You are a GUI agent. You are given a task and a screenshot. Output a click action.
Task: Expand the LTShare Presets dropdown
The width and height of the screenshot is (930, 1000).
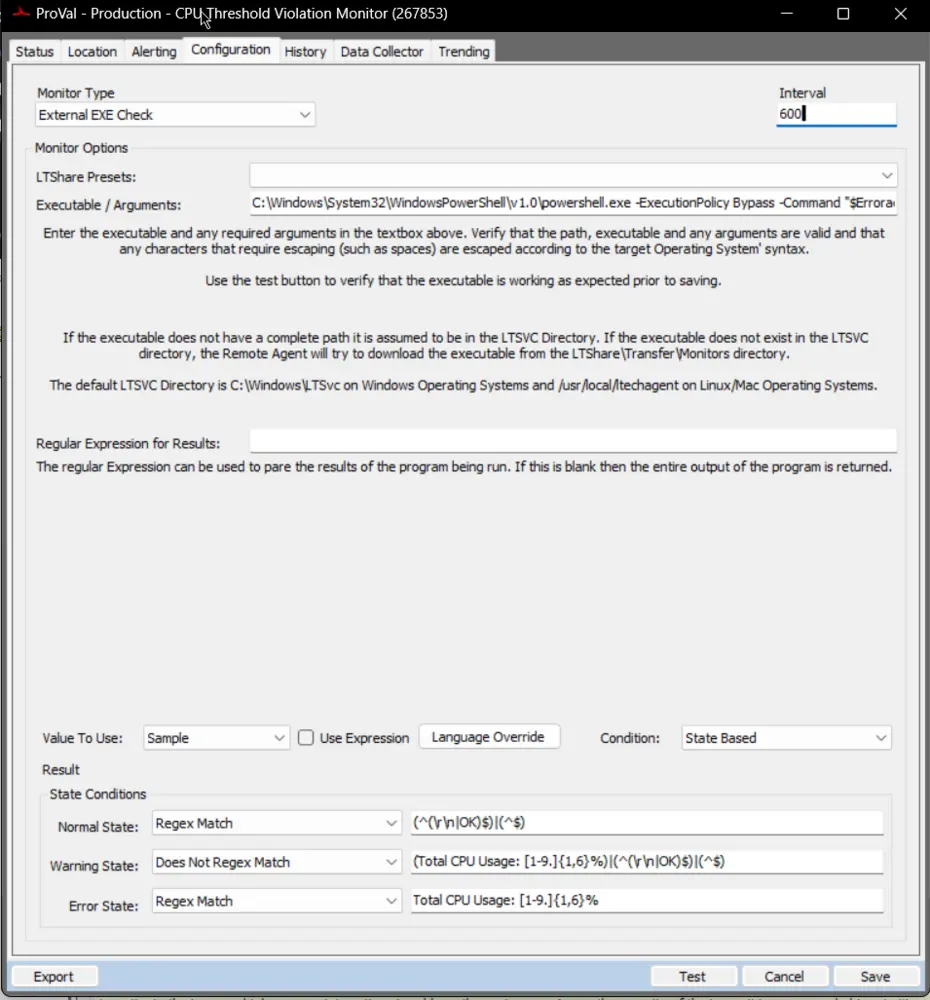tap(573, 175)
